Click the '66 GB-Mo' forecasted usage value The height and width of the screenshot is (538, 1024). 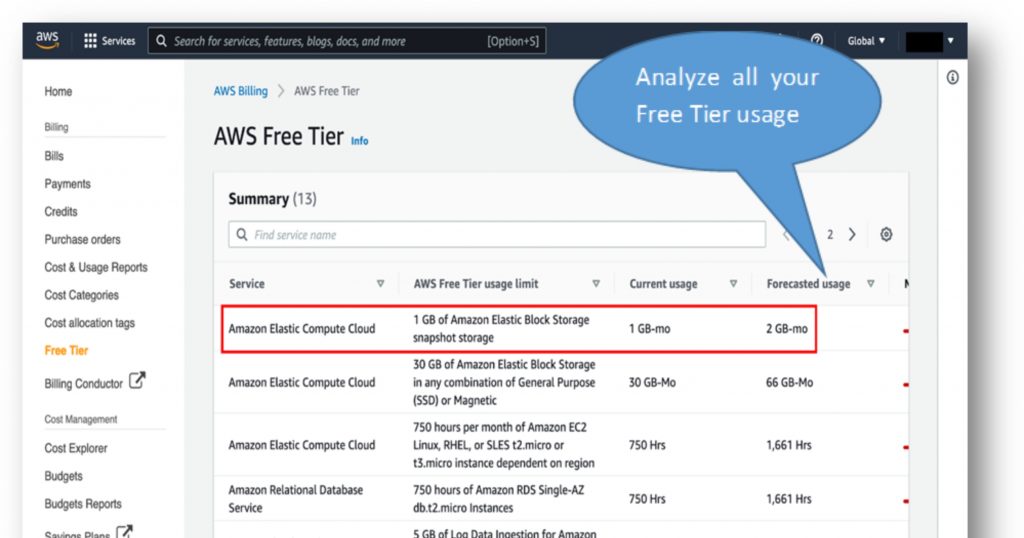(x=790, y=383)
